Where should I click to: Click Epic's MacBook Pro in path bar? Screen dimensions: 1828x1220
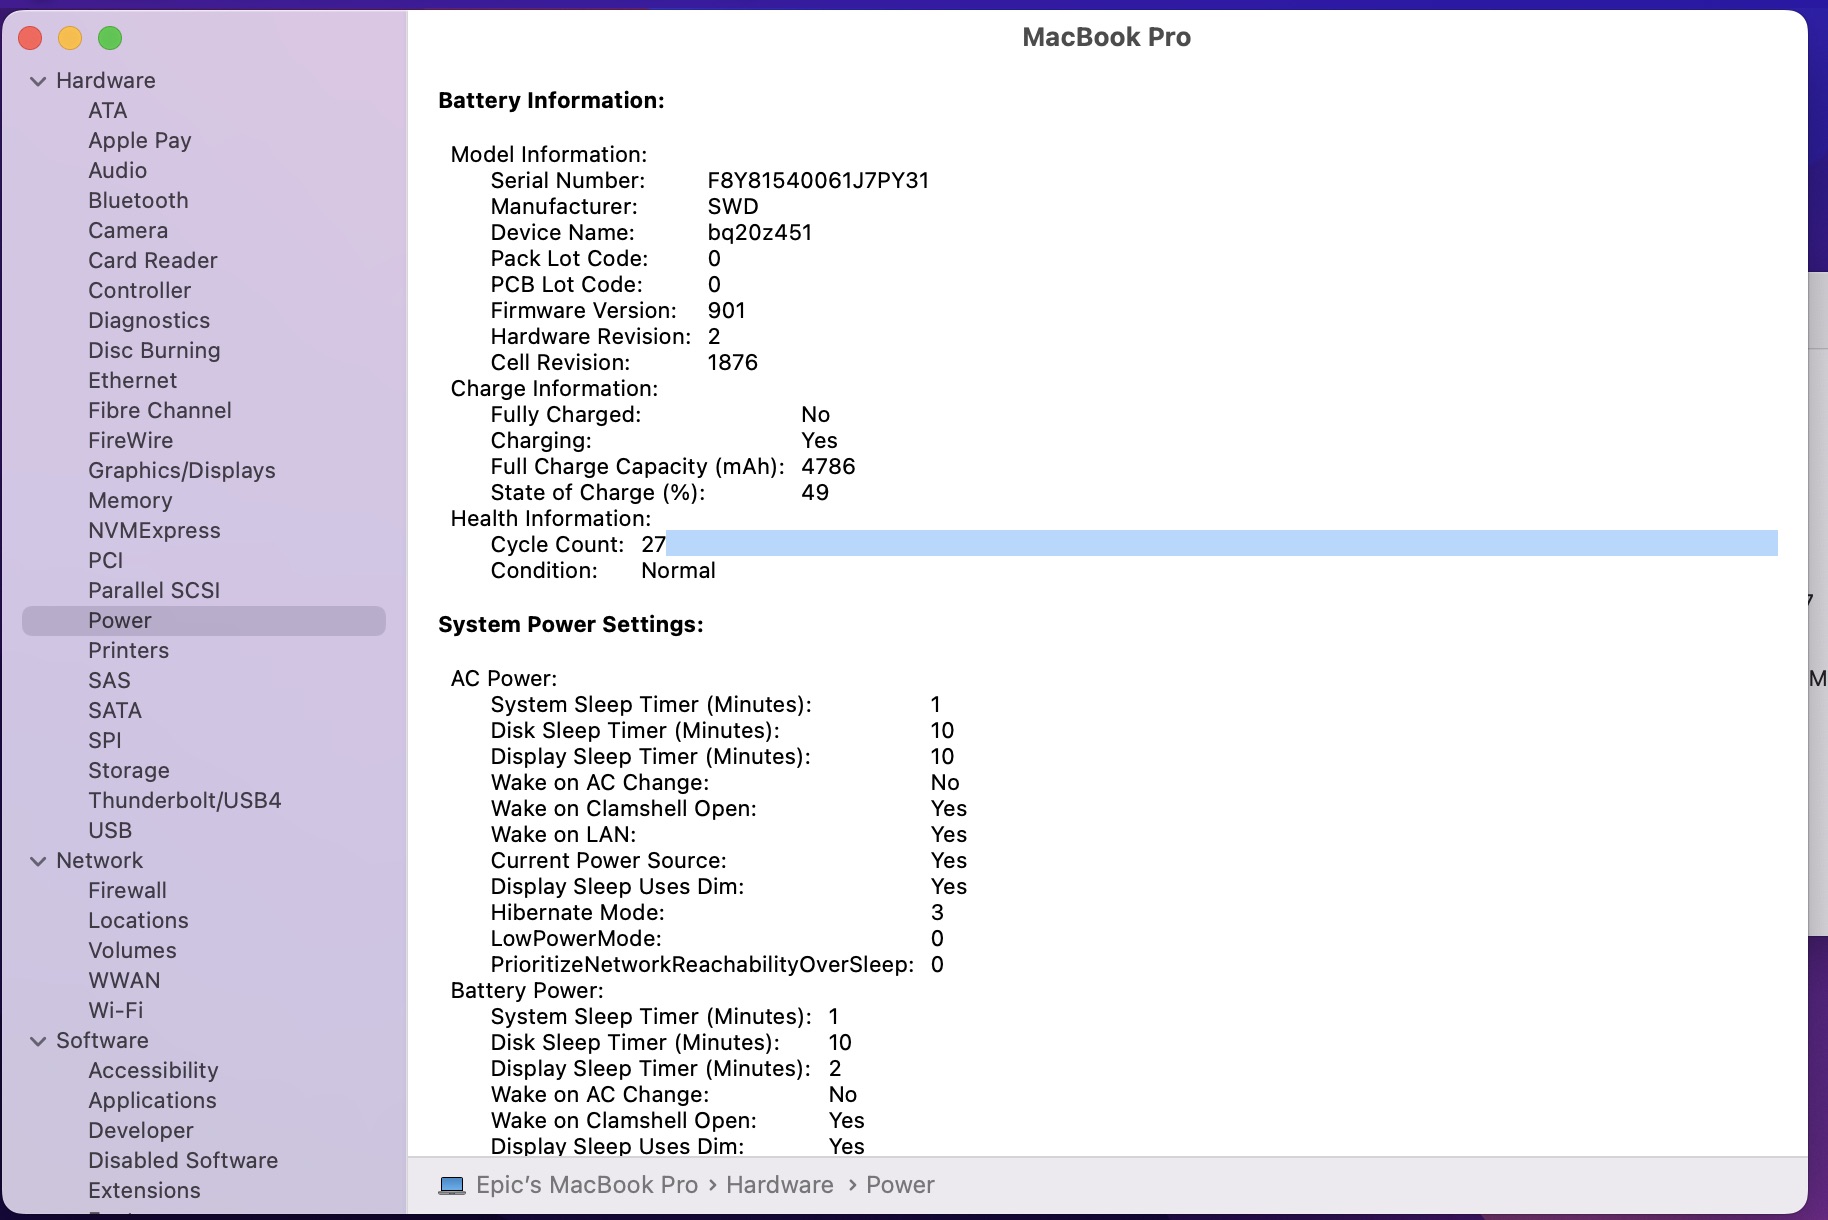(x=586, y=1185)
